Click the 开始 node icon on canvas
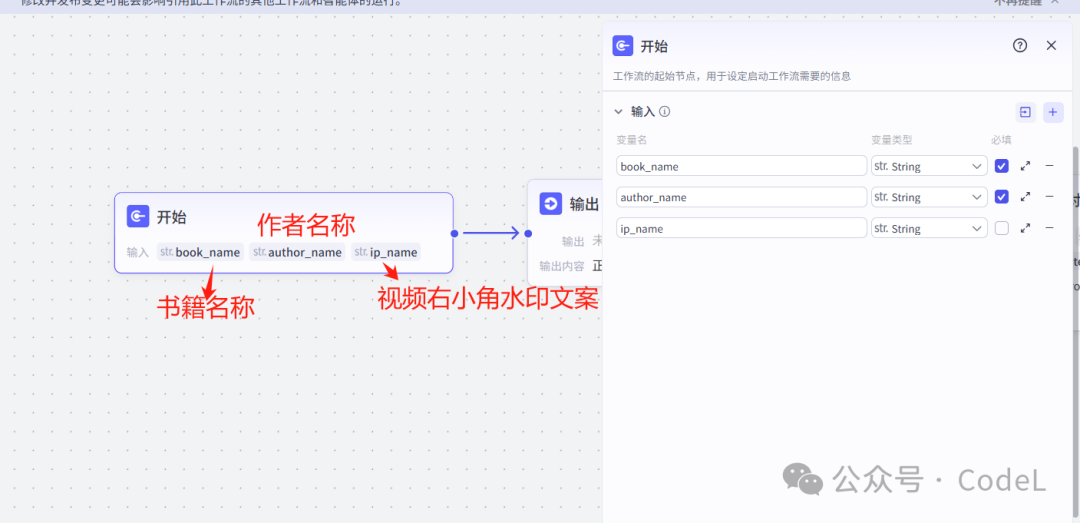This screenshot has height=523, width=1080. pos(138,216)
